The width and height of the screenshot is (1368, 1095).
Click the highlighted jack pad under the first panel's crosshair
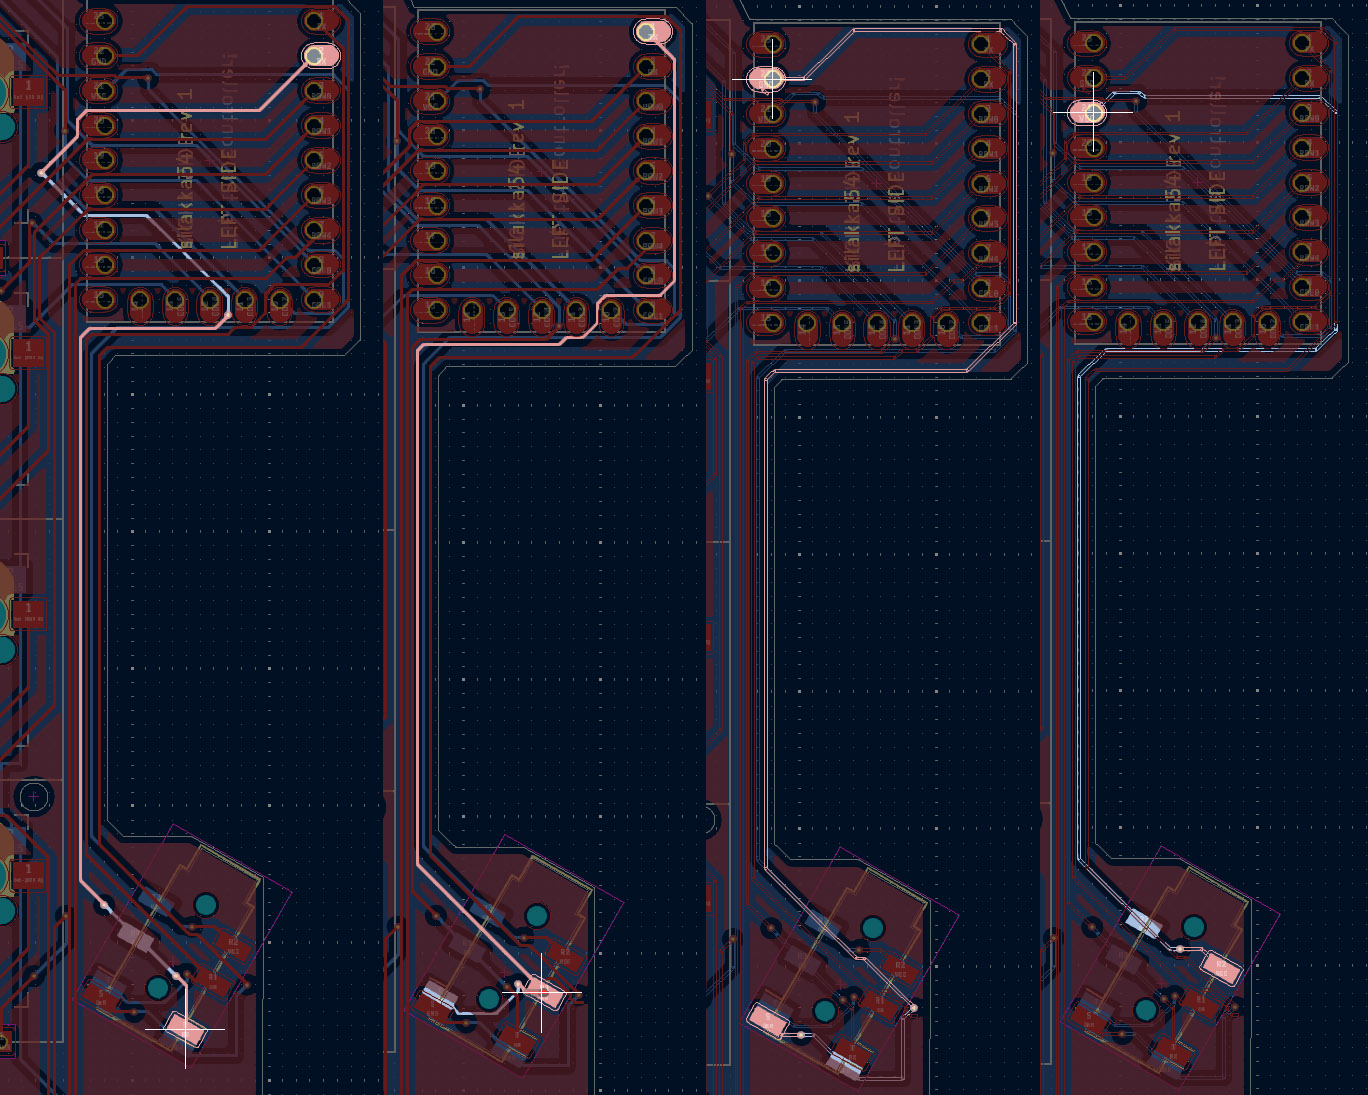coord(185,1027)
